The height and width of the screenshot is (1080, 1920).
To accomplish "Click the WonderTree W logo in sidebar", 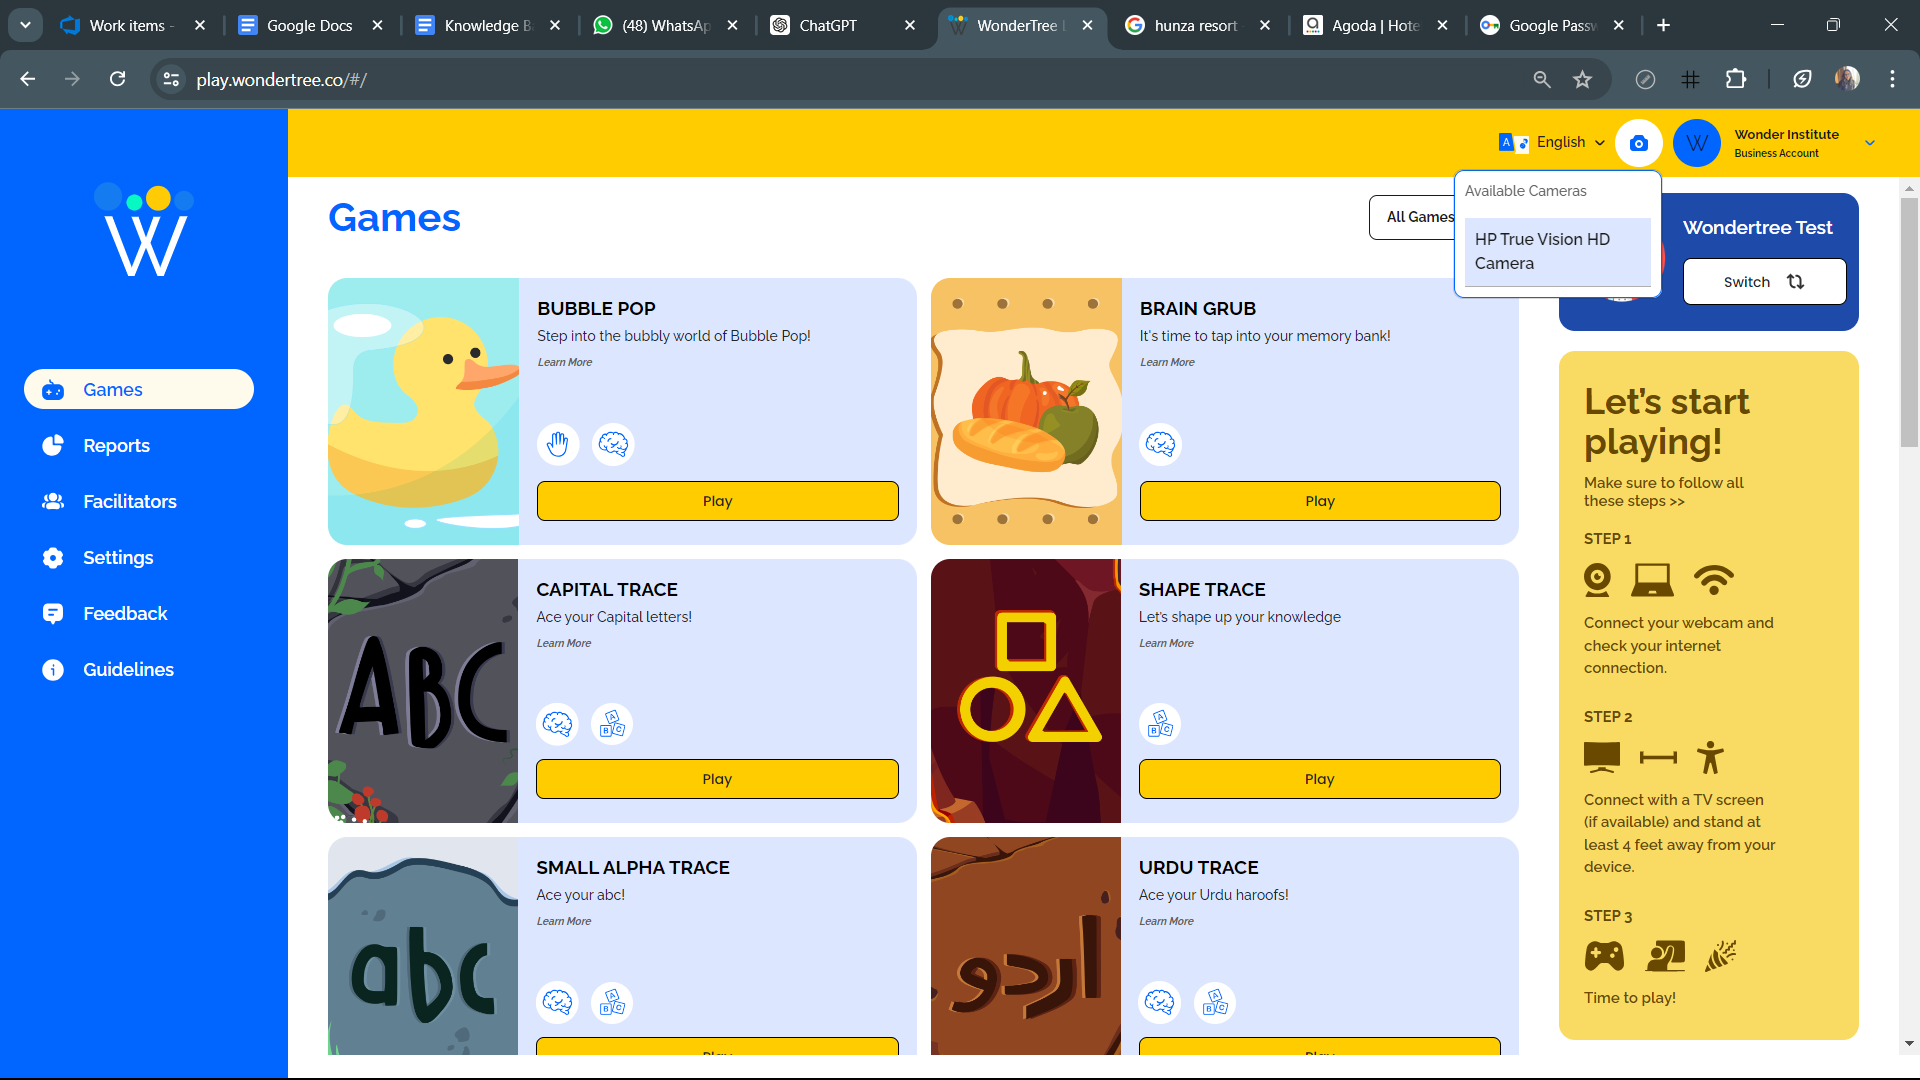I will click(x=145, y=231).
